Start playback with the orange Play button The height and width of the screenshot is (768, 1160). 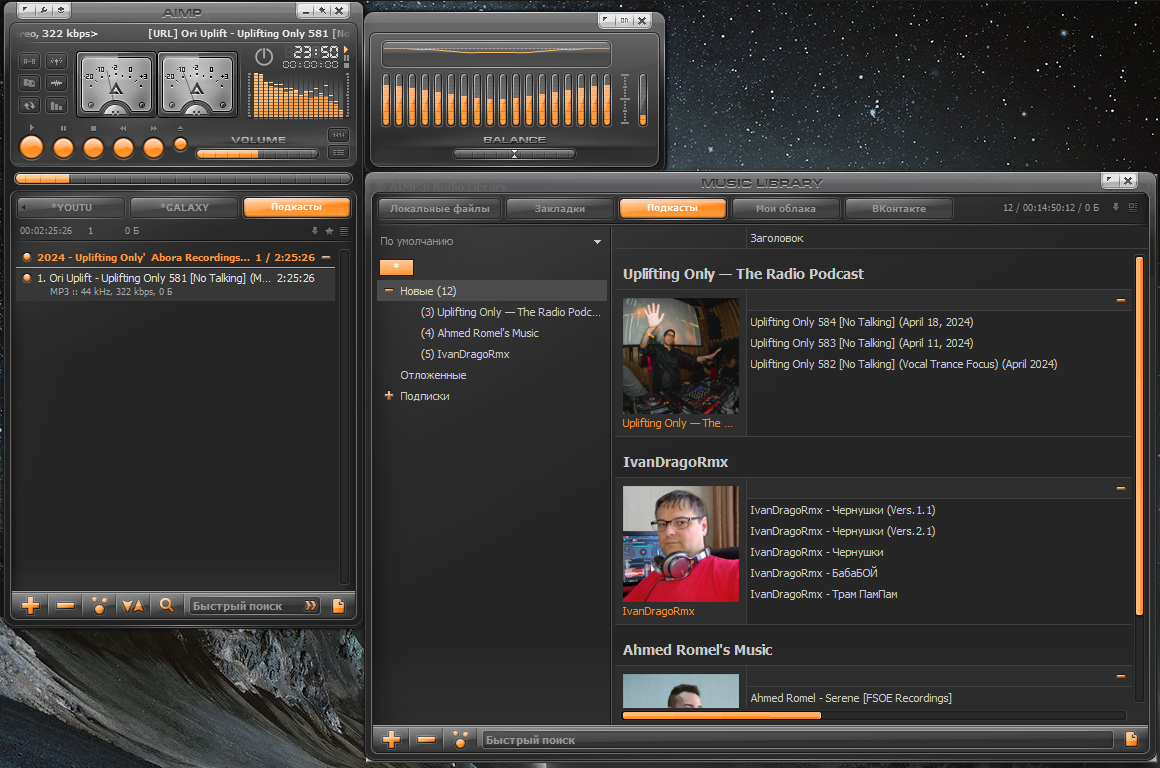click(31, 148)
